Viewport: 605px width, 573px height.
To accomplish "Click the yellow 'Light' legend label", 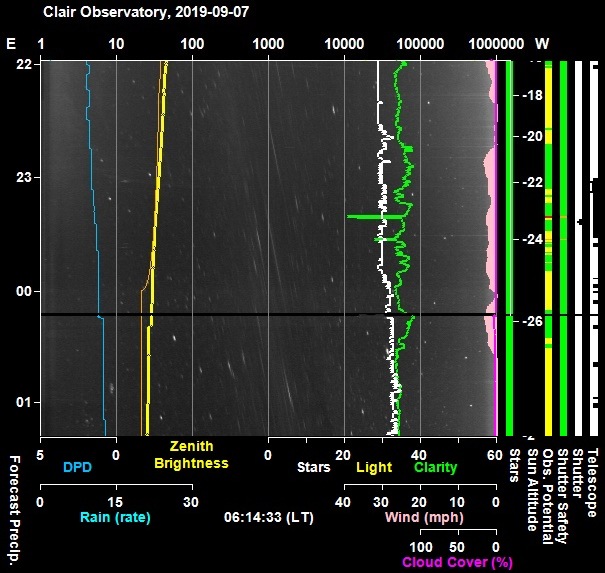I will coord(373,467).
